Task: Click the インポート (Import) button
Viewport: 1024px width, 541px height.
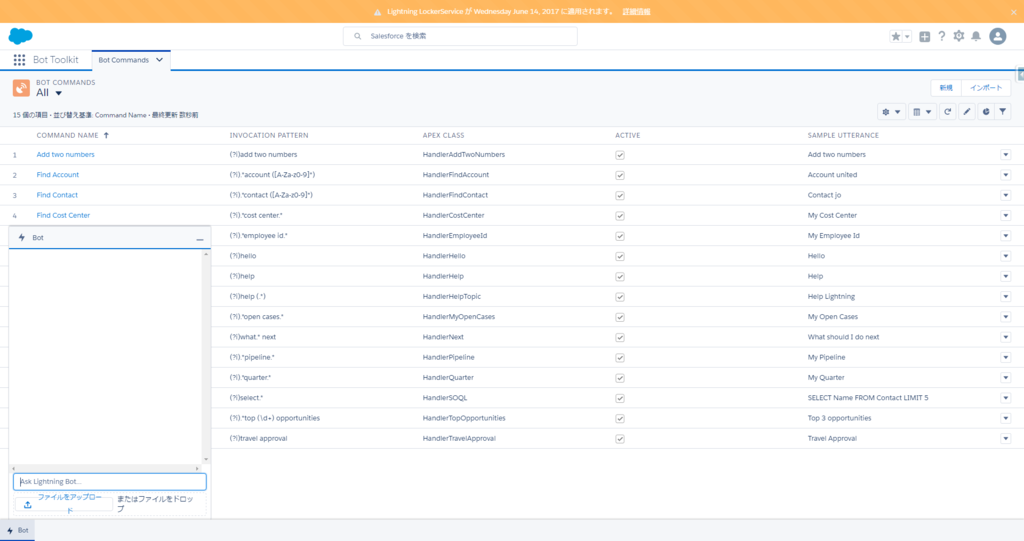Action: click(x=985, y=88)
